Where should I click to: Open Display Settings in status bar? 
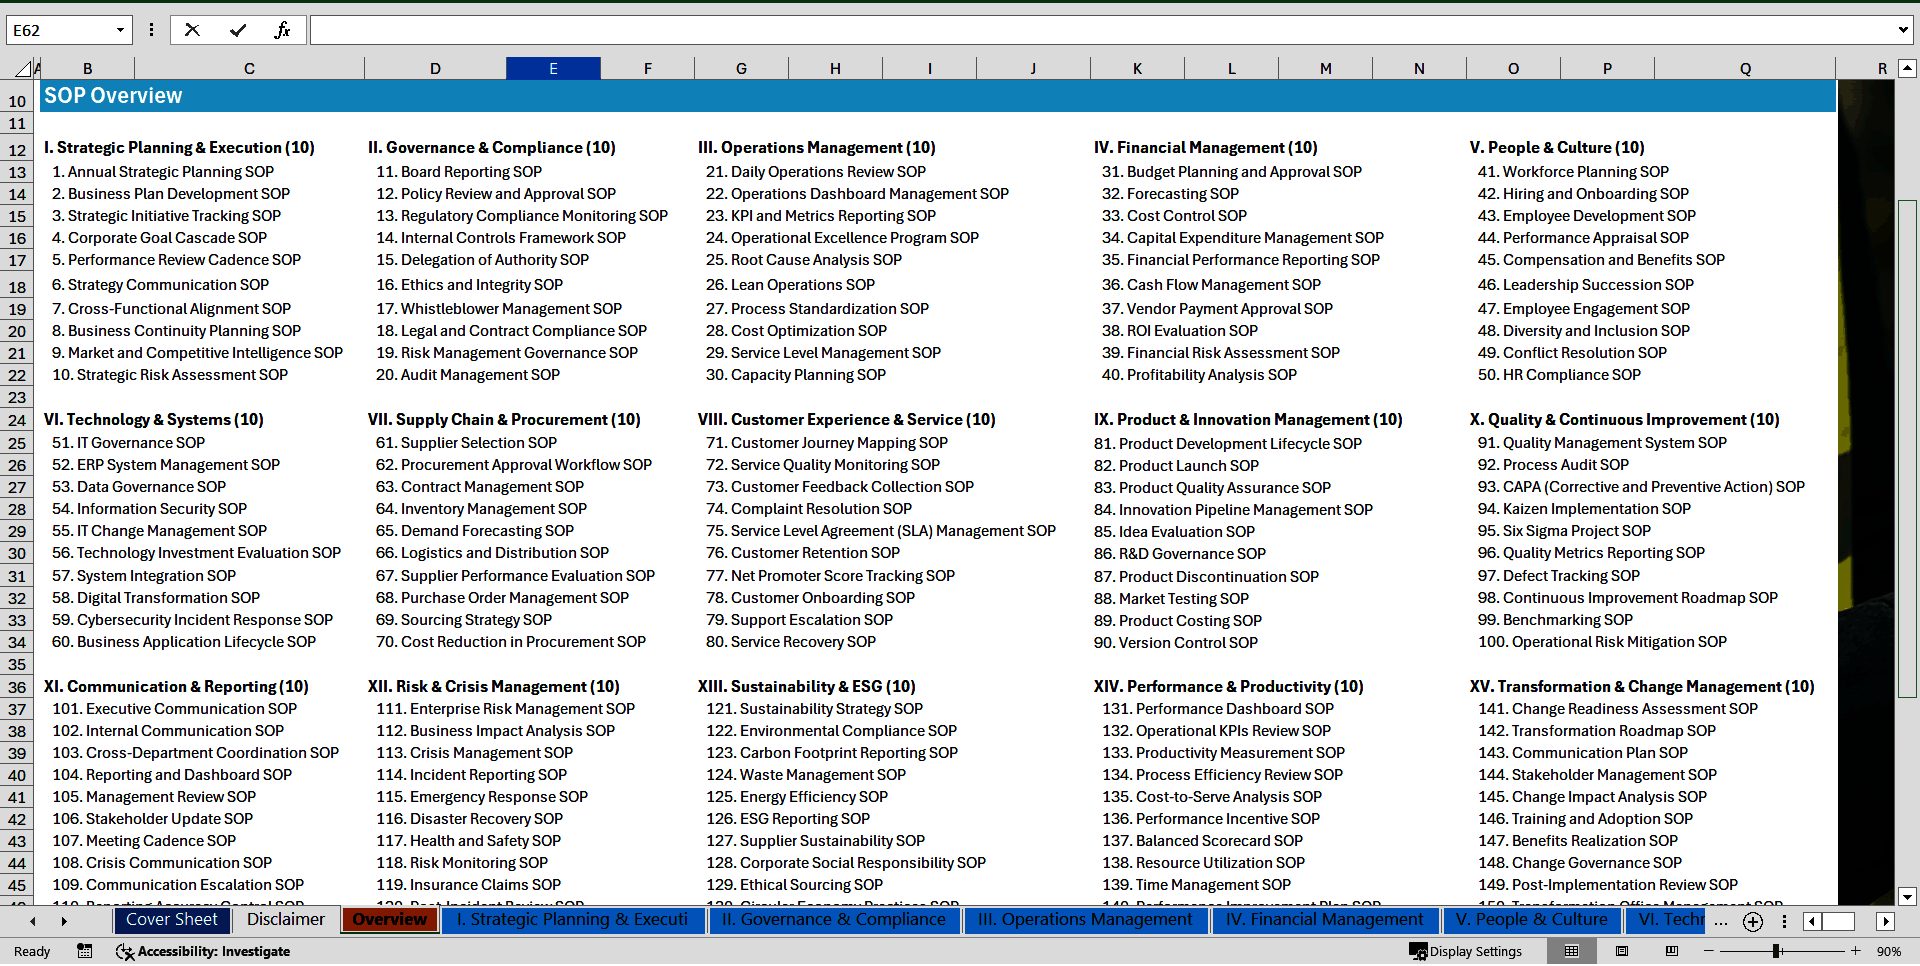pyautogui.click(x=1466, y=951)
